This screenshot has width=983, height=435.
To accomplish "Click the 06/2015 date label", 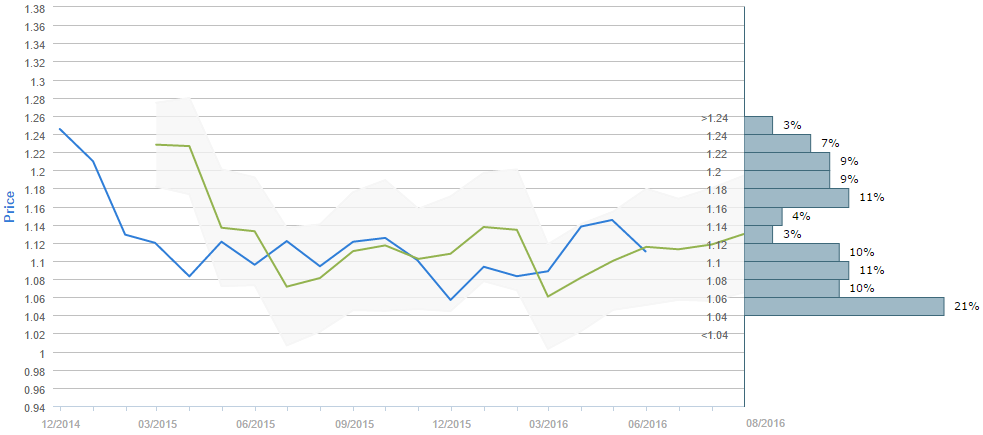I will coord(255,423).
